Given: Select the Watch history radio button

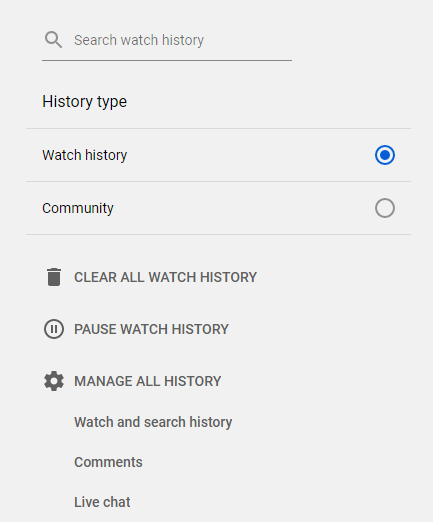Looking at the screenshot, I should [x=385, y=155].
